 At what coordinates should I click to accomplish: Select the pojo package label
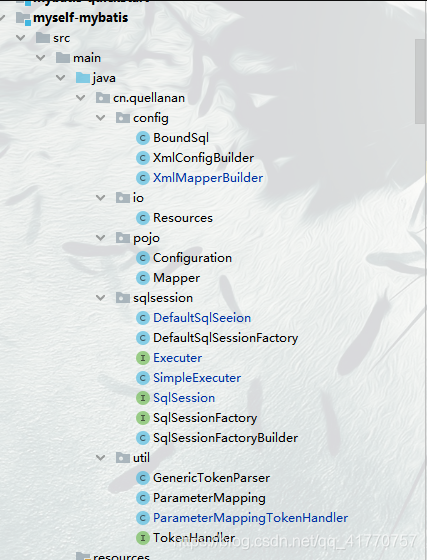146,238
